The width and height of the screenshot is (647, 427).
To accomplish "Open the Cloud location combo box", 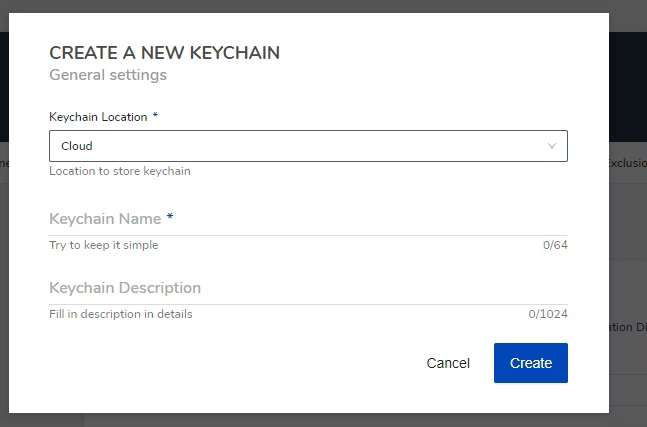I will [x=308, y=146].
